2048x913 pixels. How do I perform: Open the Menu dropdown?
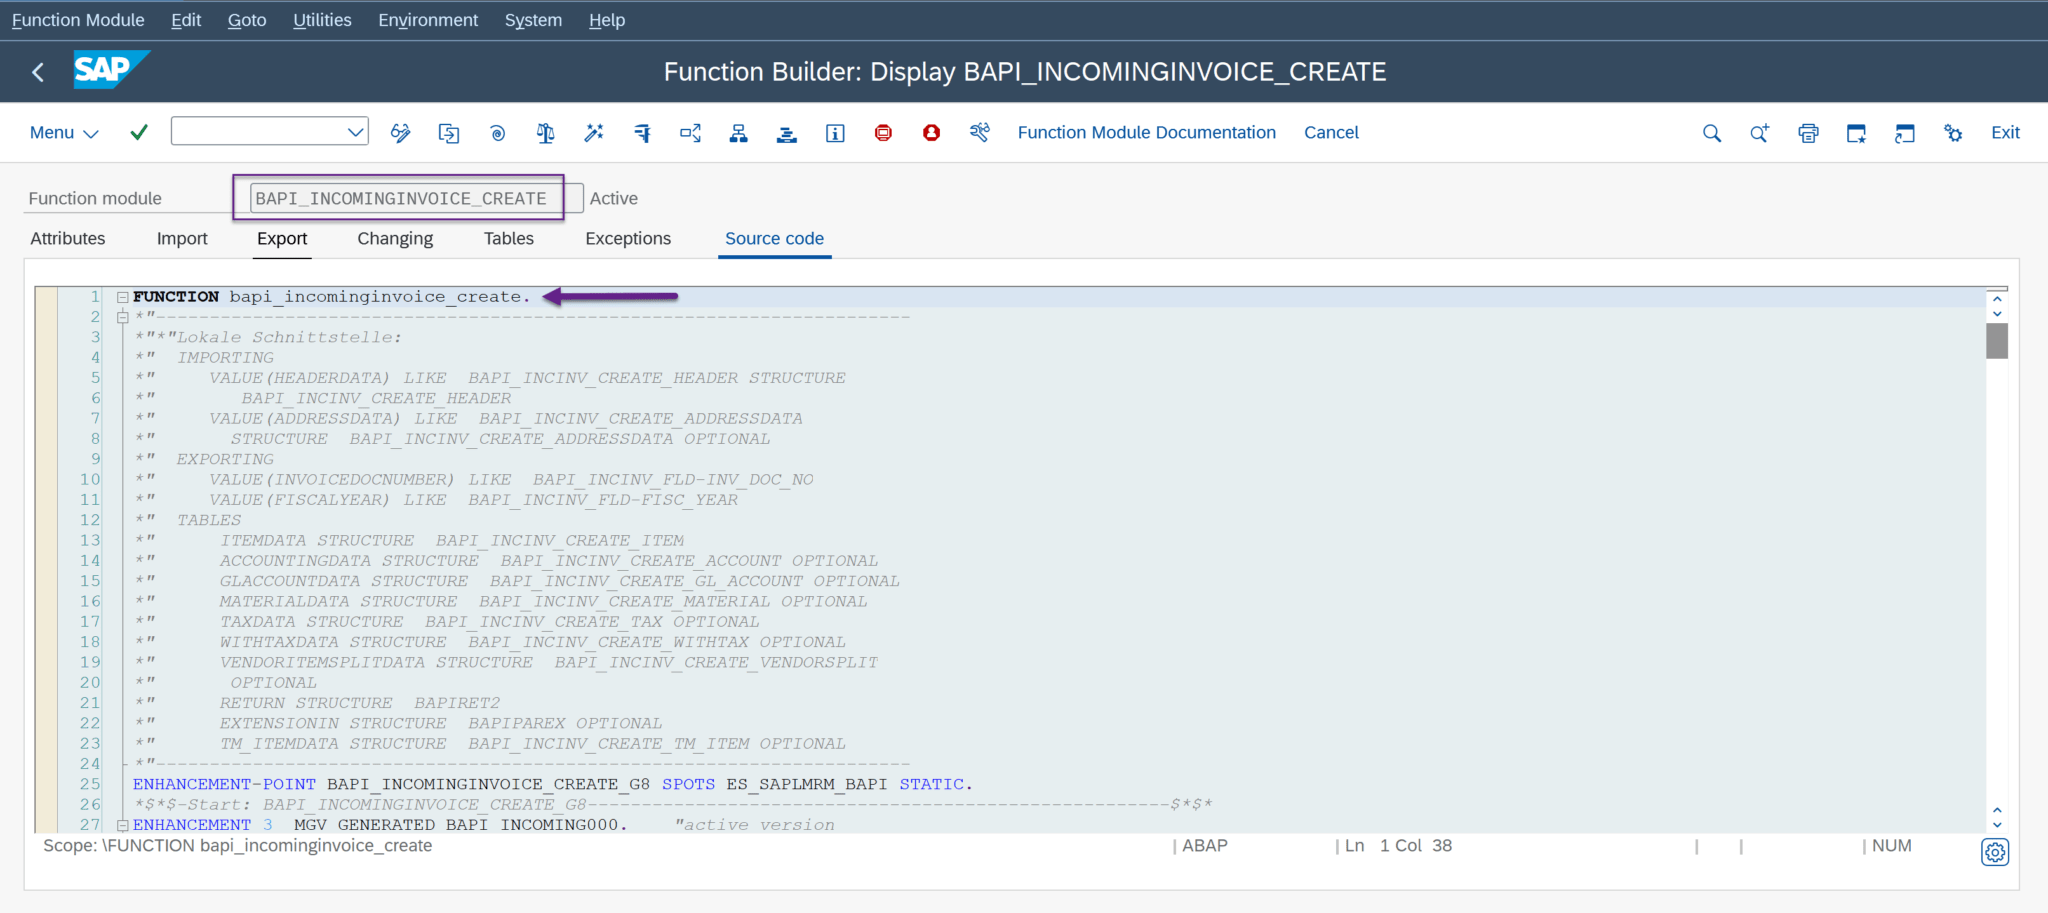click(x=62, y=131)
